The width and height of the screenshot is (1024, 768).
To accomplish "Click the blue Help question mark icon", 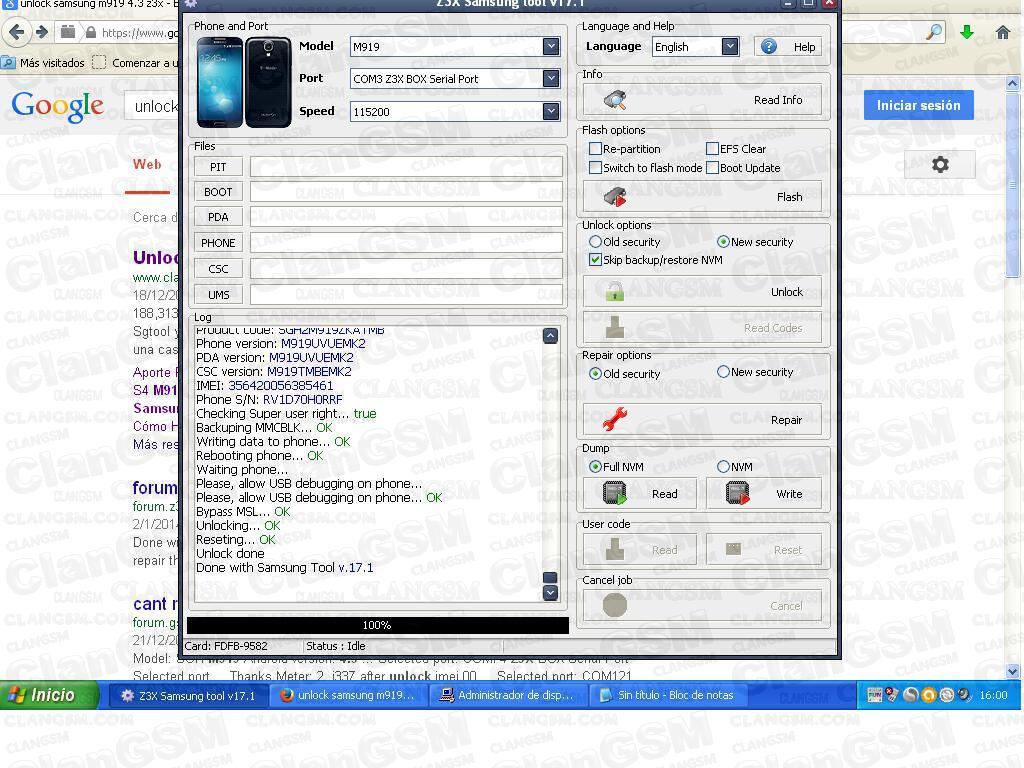I will tap(769, 46).
